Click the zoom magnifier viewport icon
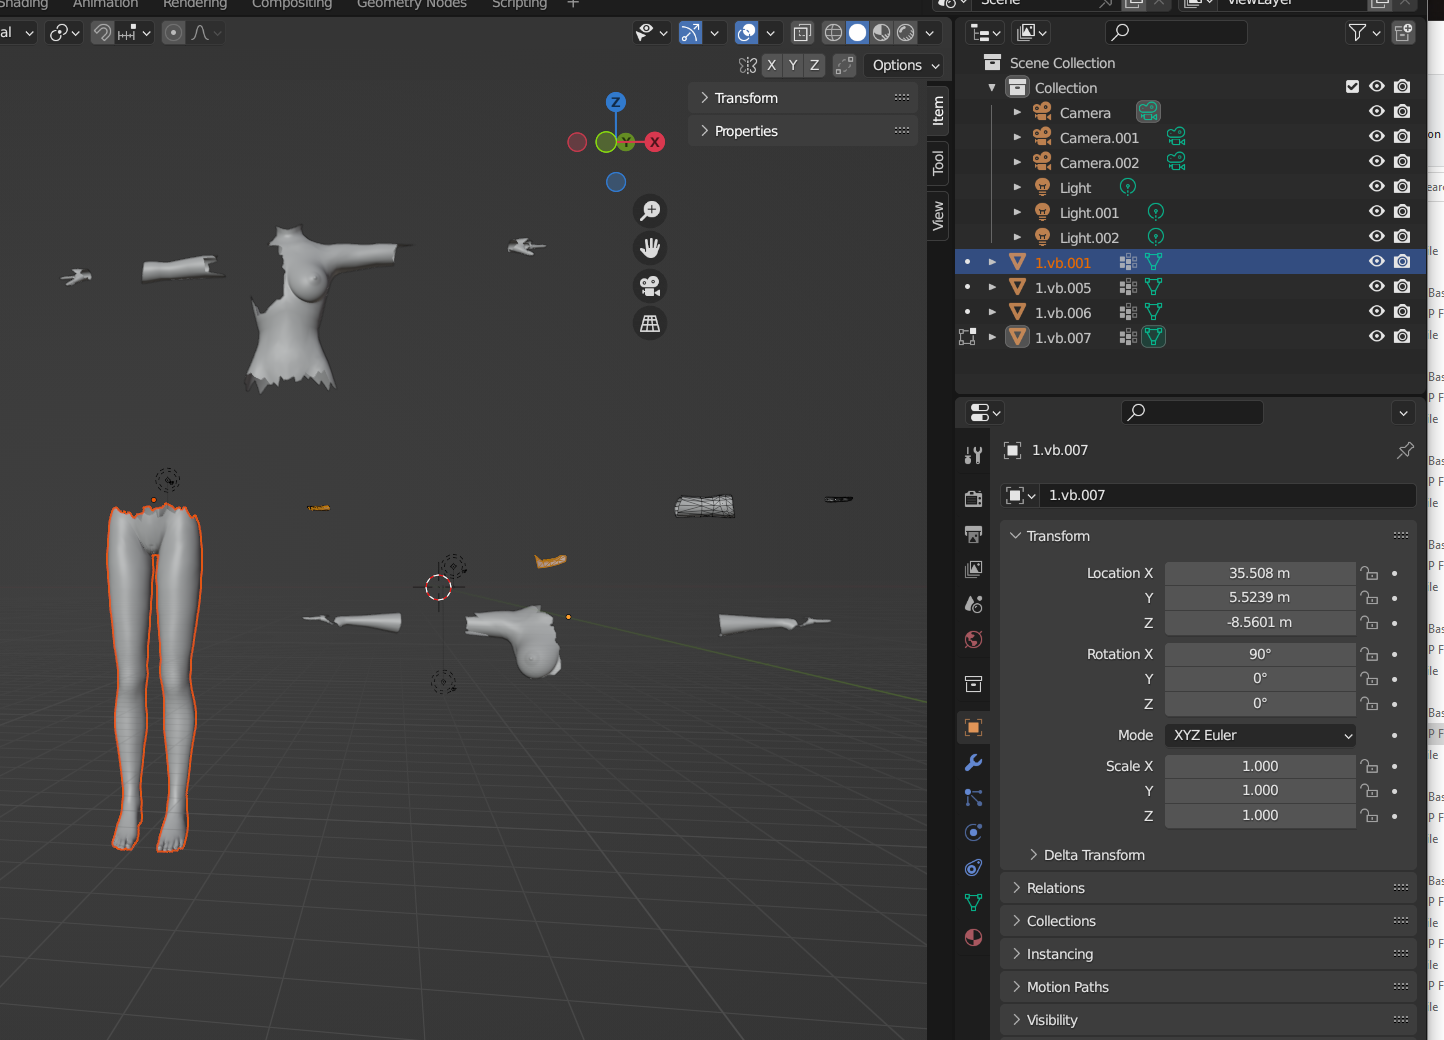Viewport: 1444px width, 1040px height. [650, 210]
